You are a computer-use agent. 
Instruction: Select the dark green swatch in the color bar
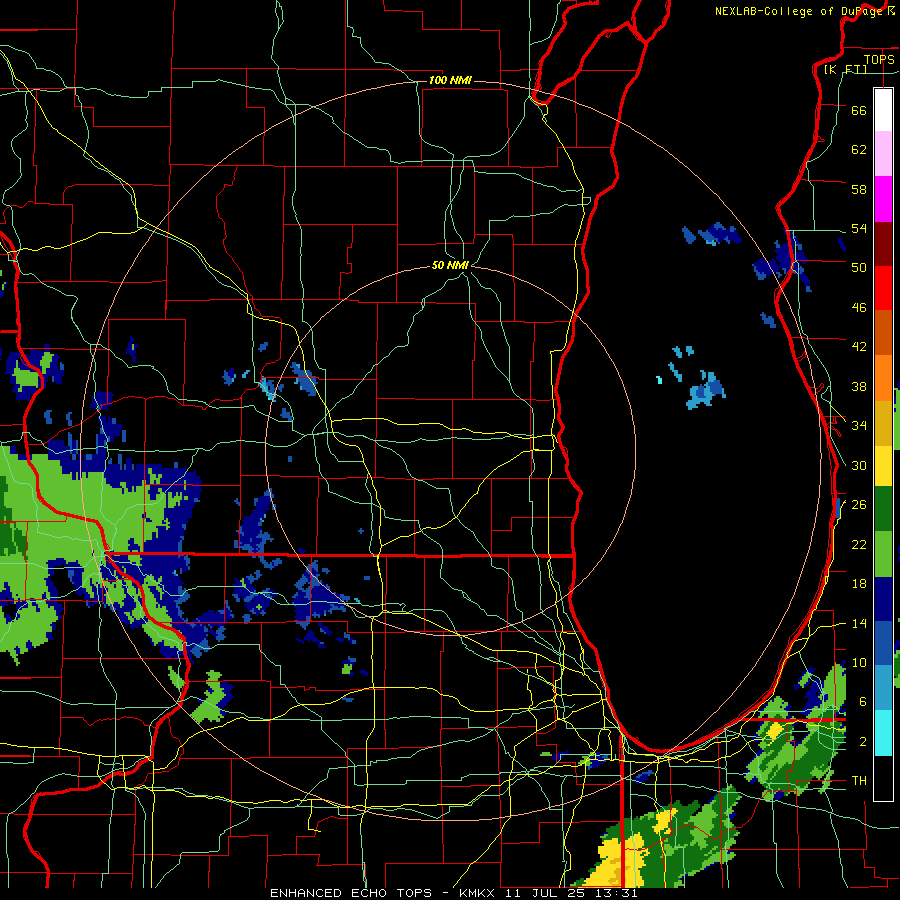[883, 509]
